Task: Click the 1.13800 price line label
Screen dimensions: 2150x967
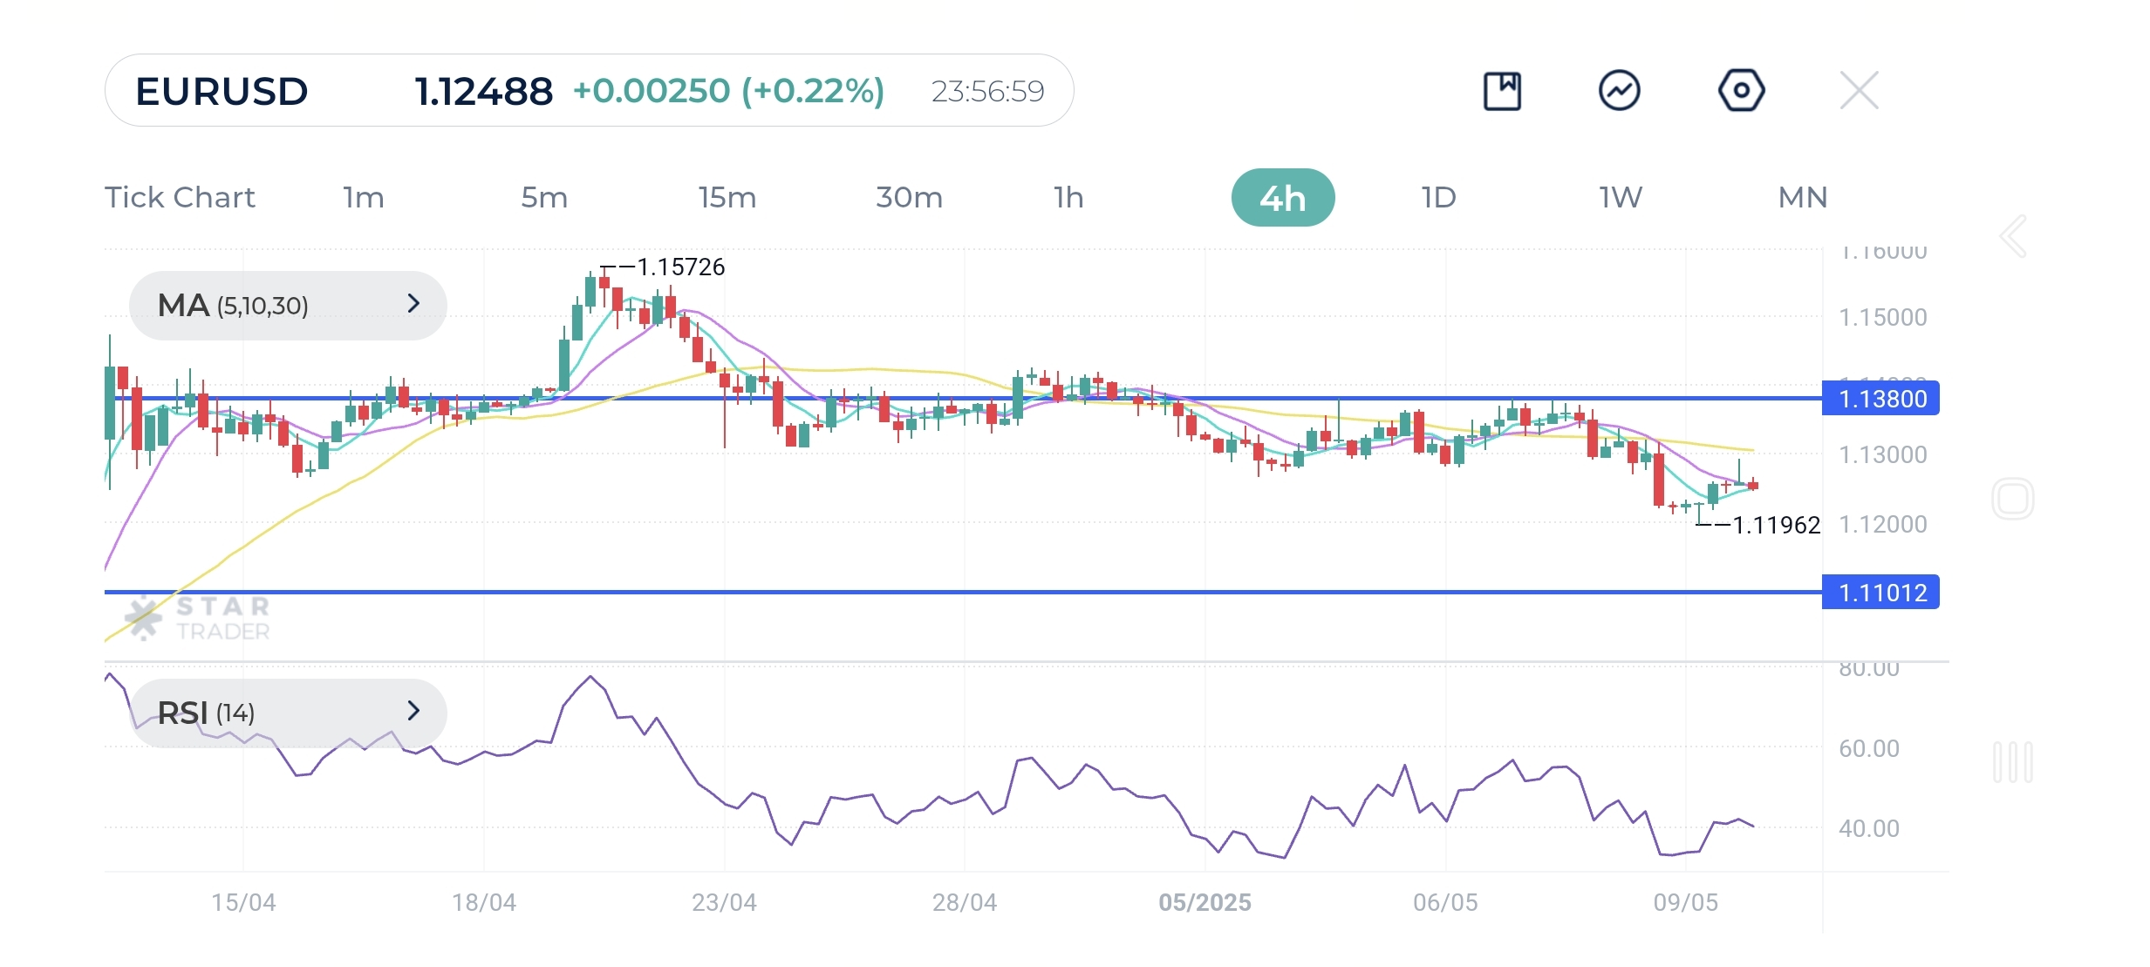Action: [1880, 399]
